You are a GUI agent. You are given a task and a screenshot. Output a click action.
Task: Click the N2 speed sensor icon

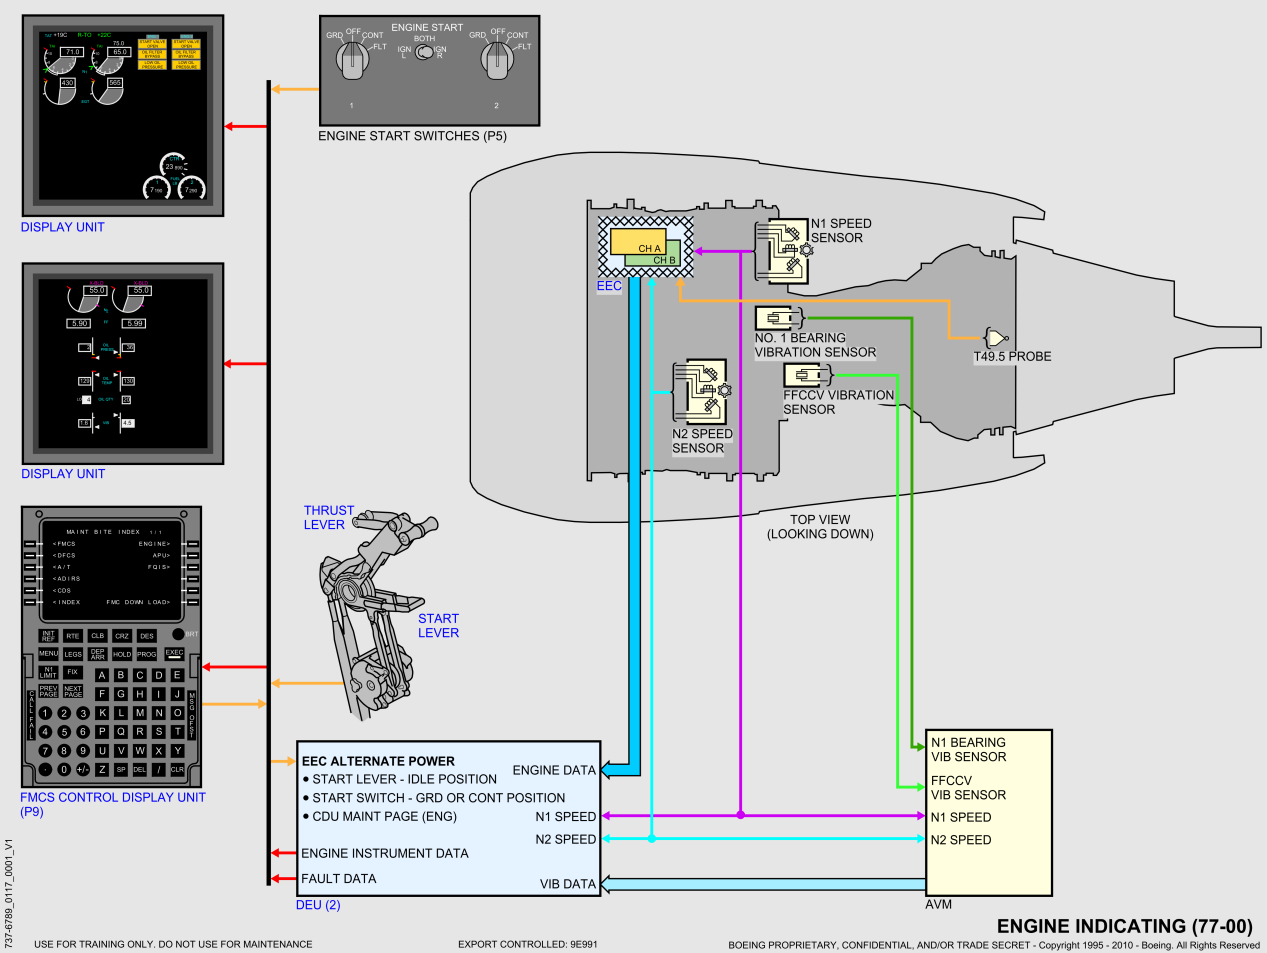pyautogui.click(x=700, y=392)
